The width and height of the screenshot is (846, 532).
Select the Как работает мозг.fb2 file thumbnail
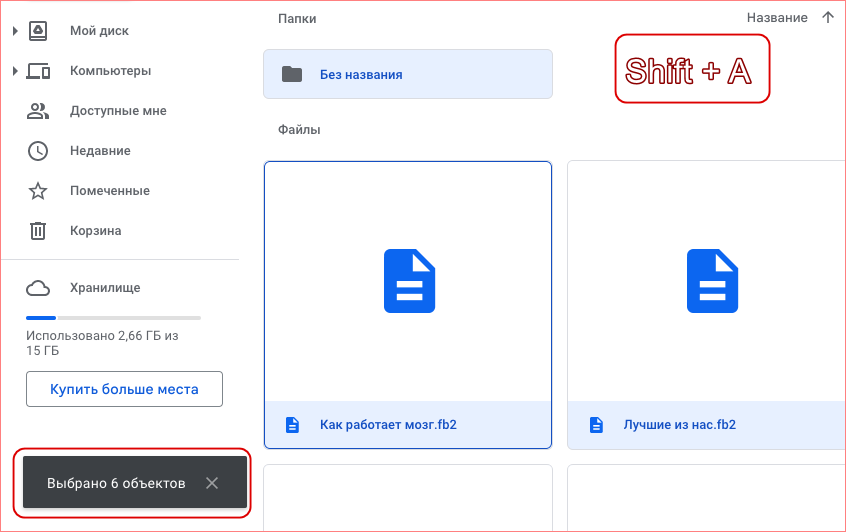[408, 282]
